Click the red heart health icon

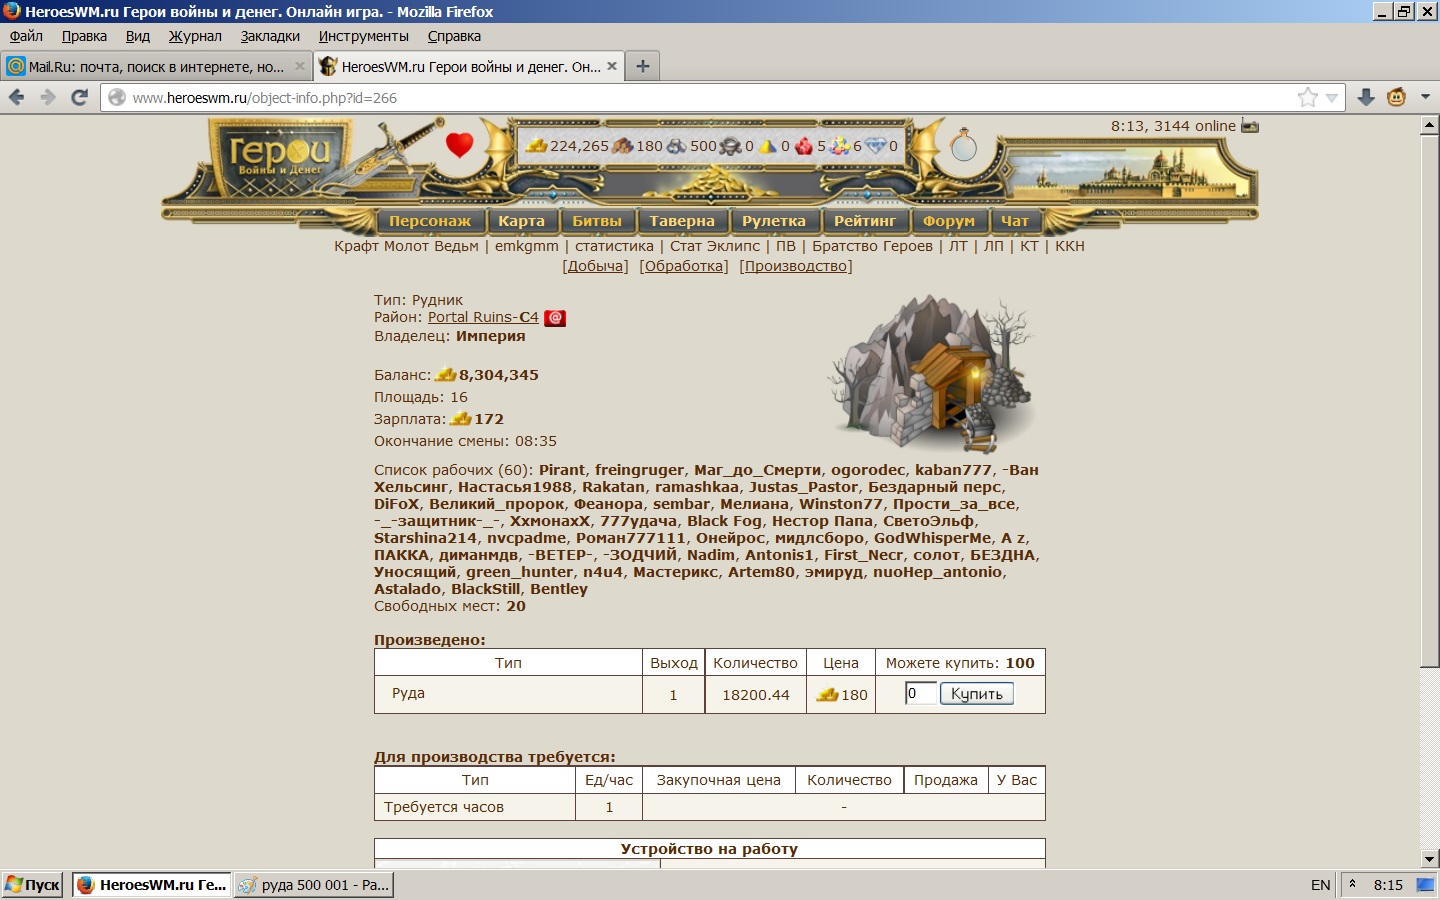(459, 145)
